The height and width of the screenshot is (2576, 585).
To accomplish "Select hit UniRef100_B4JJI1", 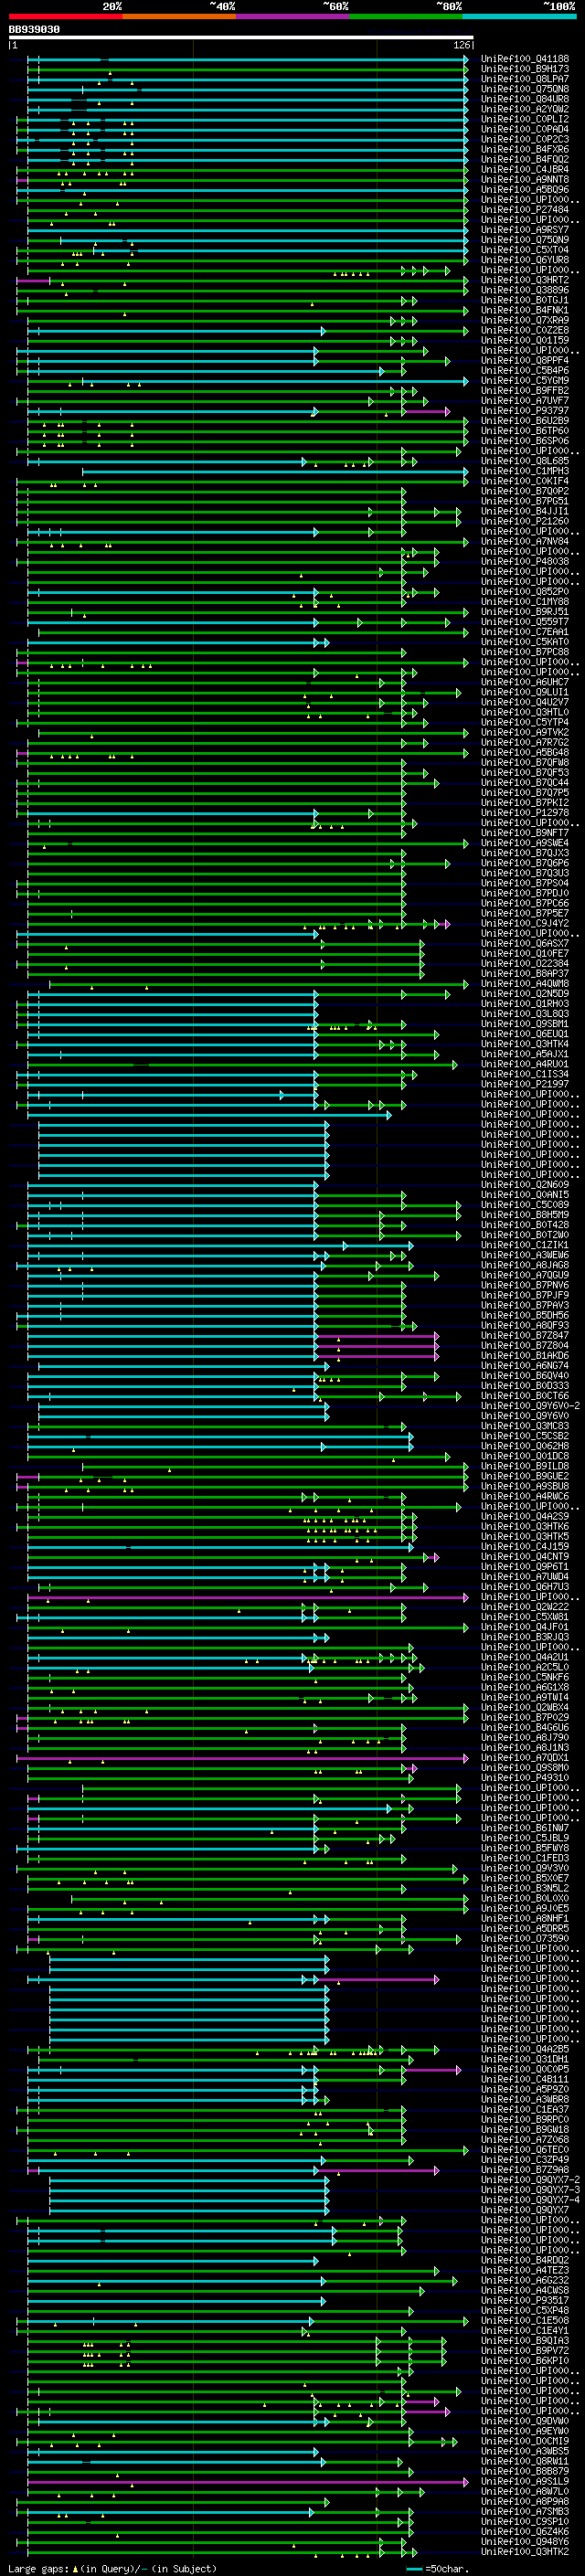I will pyautogui.click(x=525, y=511).
